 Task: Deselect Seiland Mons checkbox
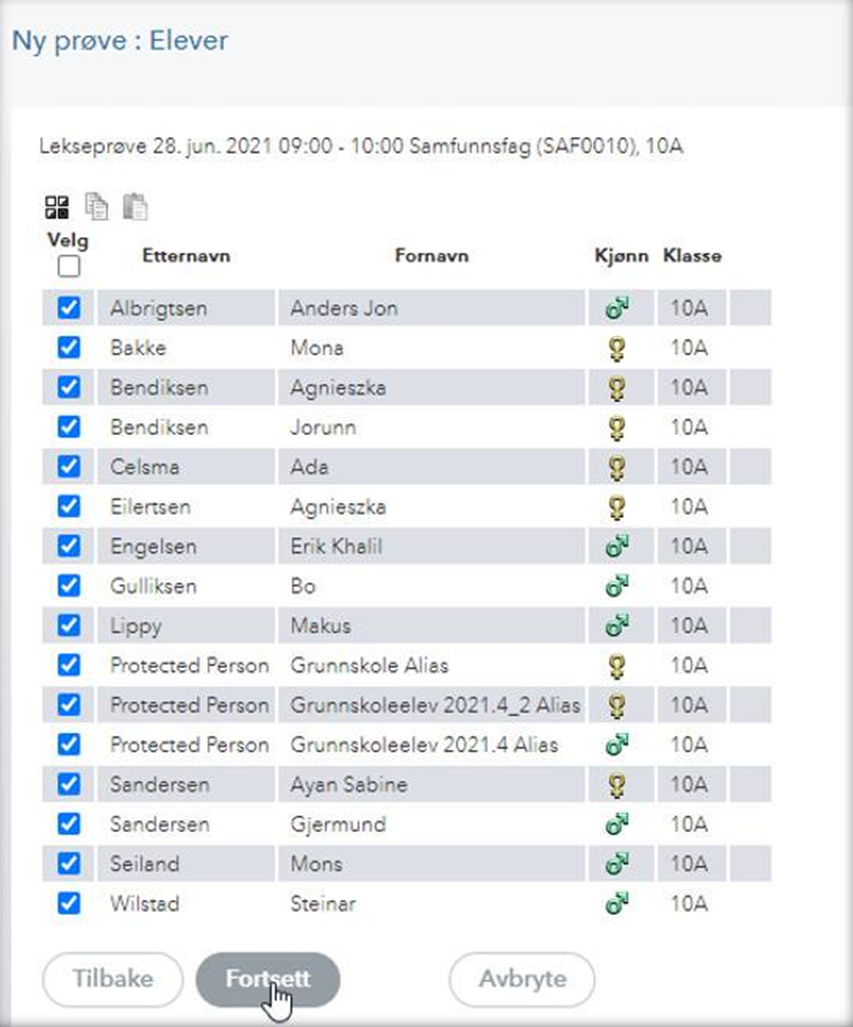(68, 864)
